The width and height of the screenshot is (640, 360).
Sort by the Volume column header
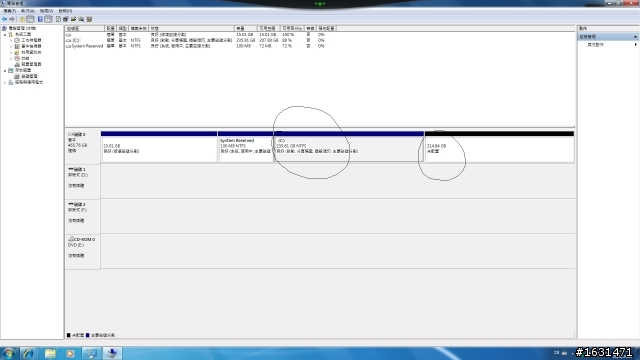pyautogui.click(x=84, y=29)
